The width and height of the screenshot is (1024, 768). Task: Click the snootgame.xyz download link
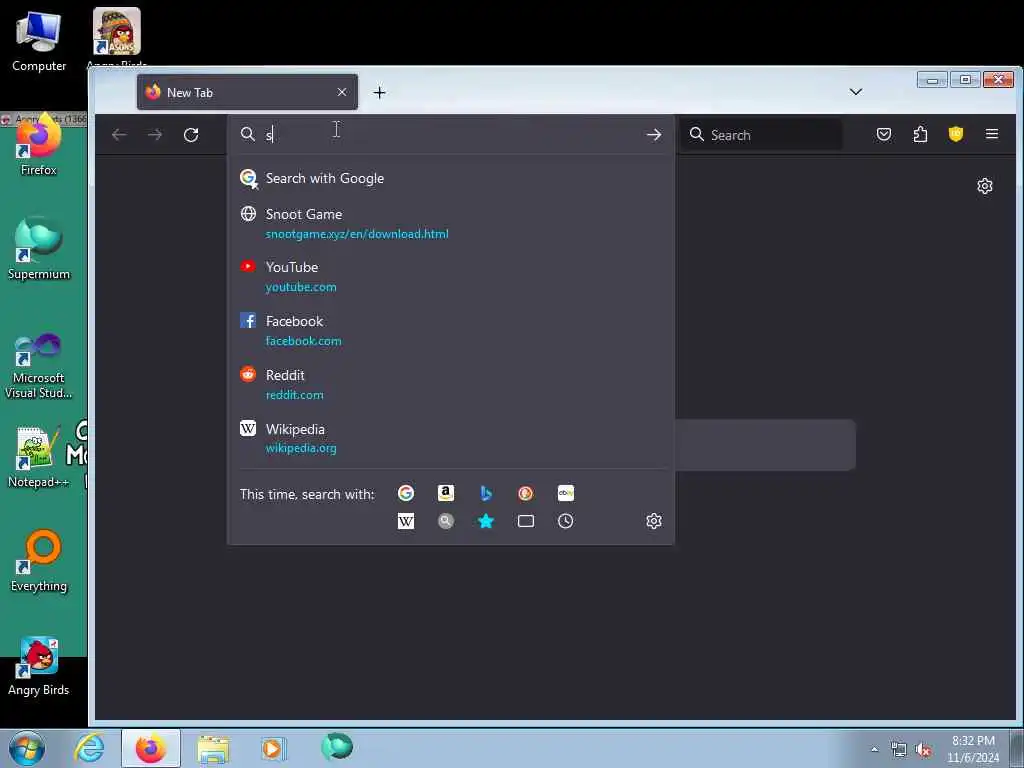(357, 234)
